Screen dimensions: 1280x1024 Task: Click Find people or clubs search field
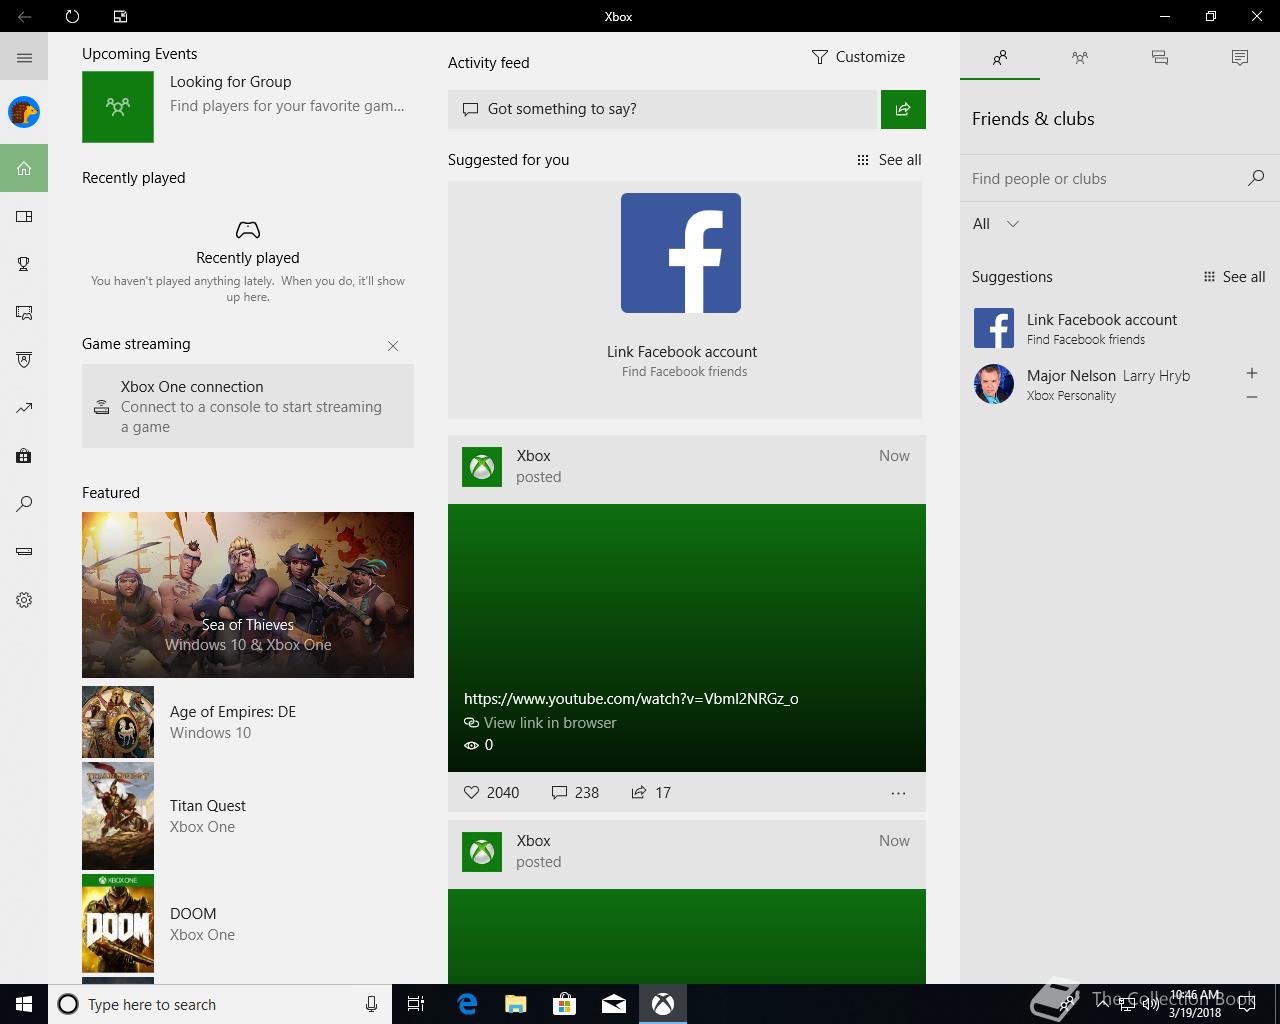pos(1105,179)
